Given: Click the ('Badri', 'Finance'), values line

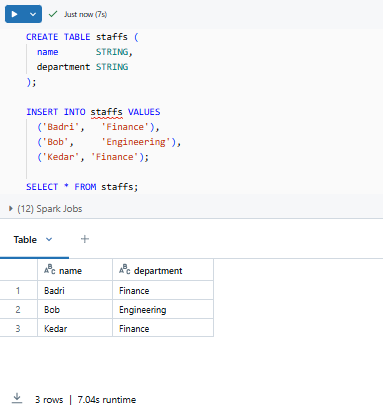Looking at the screenshot, I should [98, 127].
